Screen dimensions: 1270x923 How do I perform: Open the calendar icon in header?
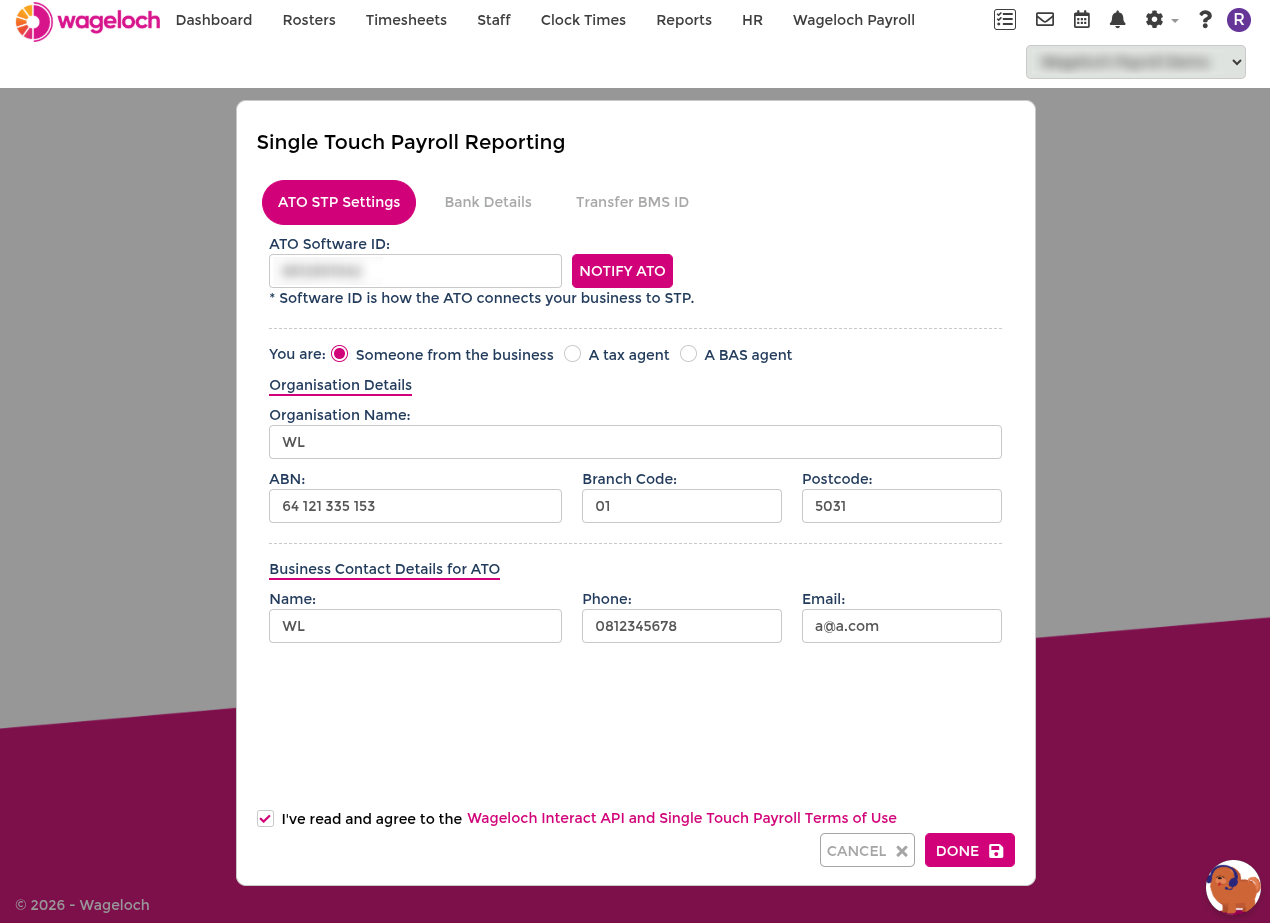pyautogui.click(x=1082, y=19)
